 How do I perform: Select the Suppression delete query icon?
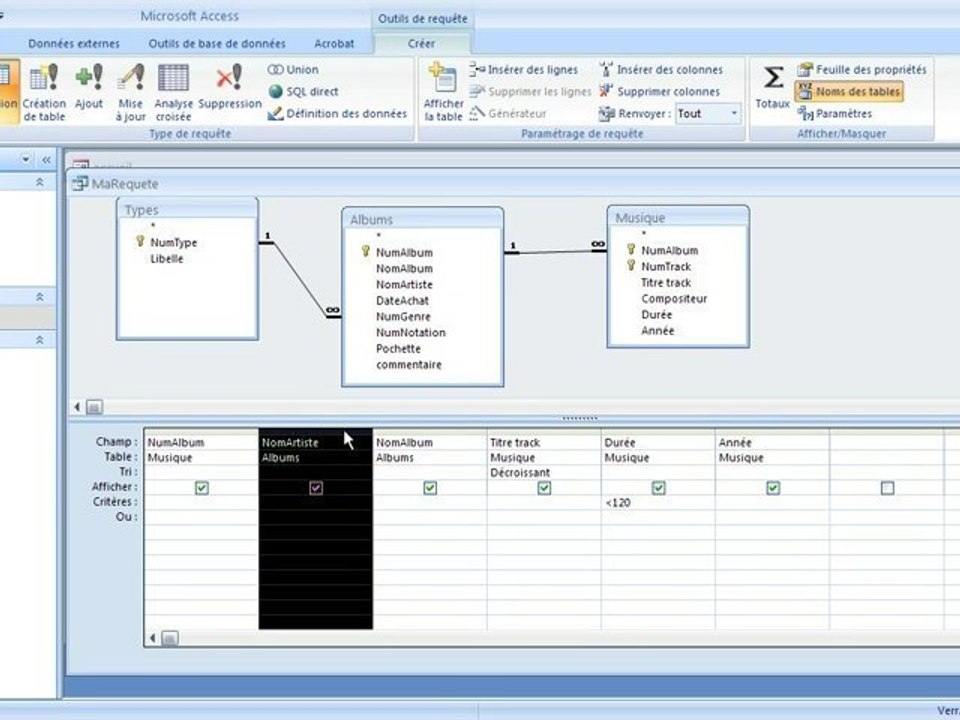[x=230, y=87]
